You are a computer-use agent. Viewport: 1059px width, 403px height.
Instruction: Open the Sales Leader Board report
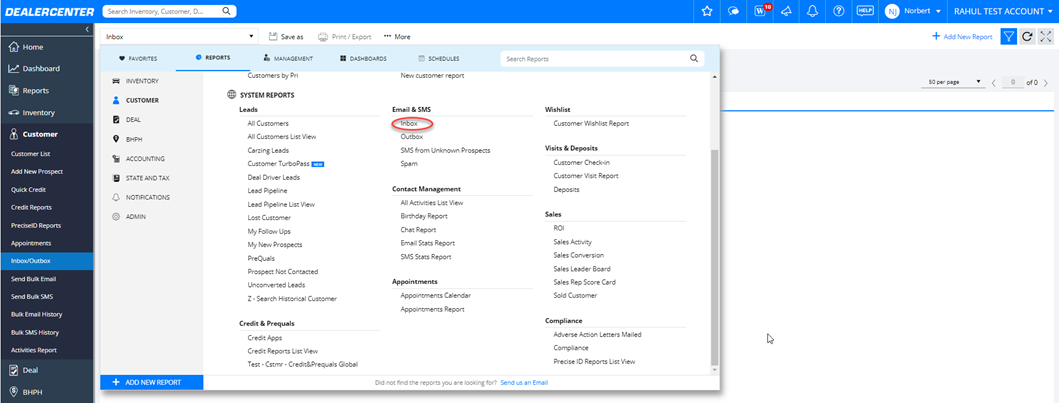tap(582, 269)
